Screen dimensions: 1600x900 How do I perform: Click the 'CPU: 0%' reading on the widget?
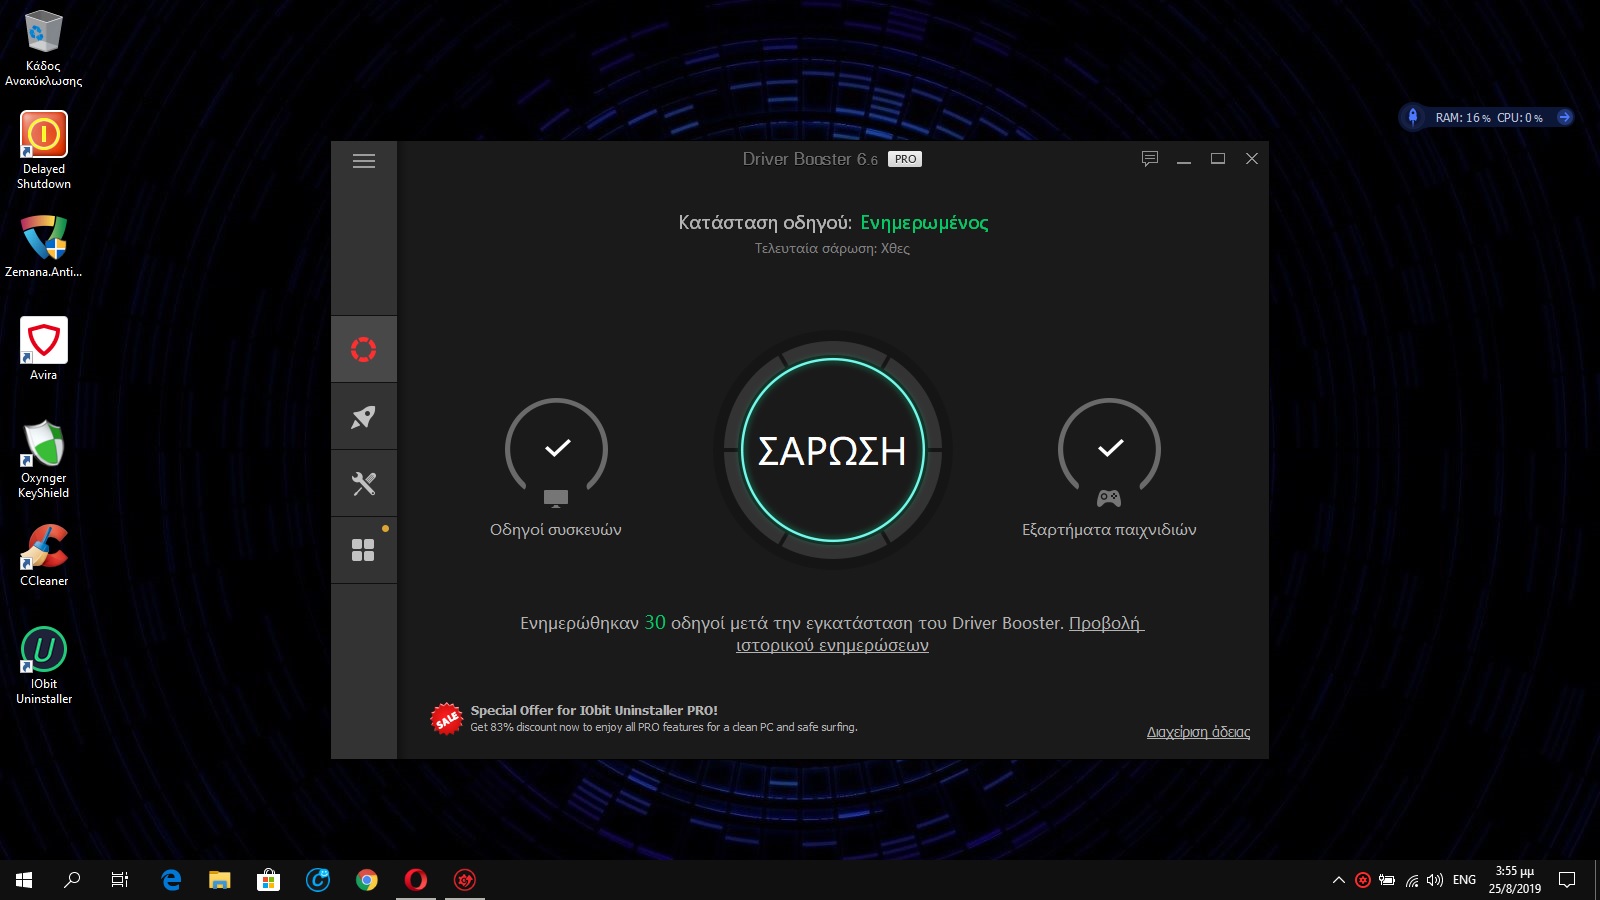1520,118
